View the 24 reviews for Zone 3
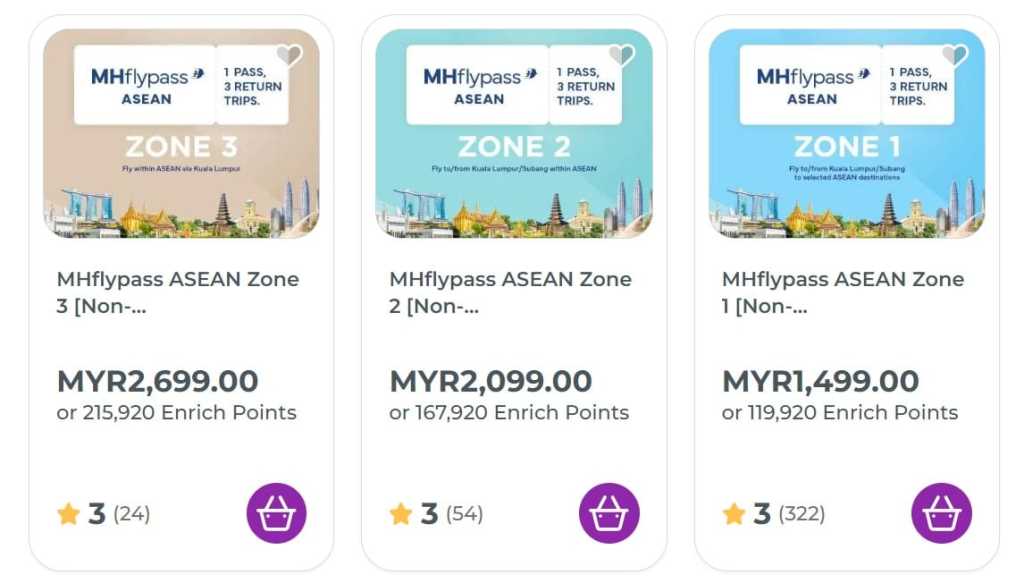 131,514
